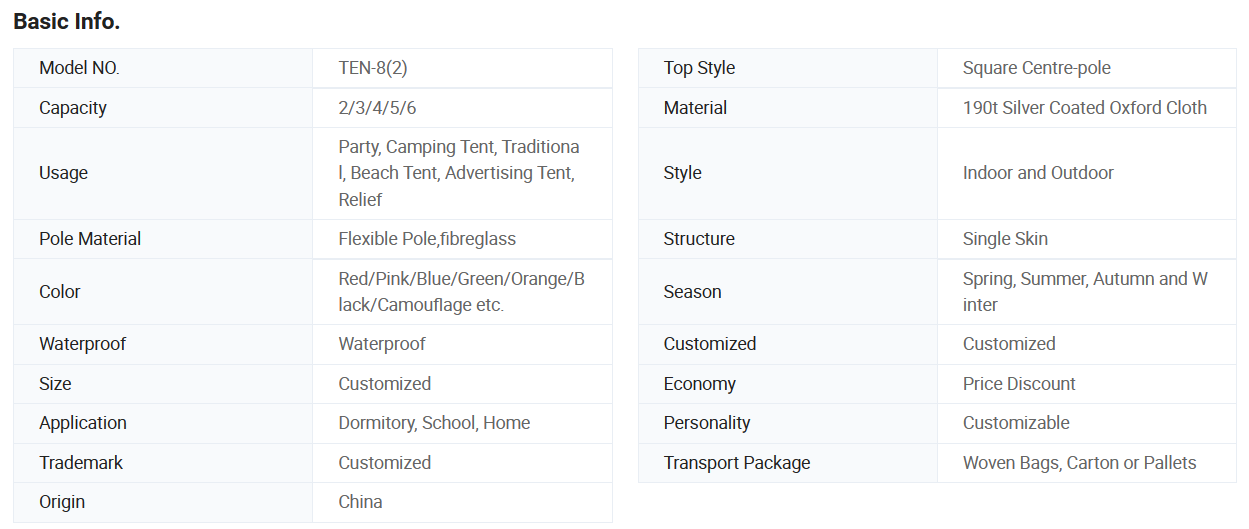Select the Flexible Pole,fibreglass text
The width and height of the screenshot is (1249, 529).
(427, 239)
